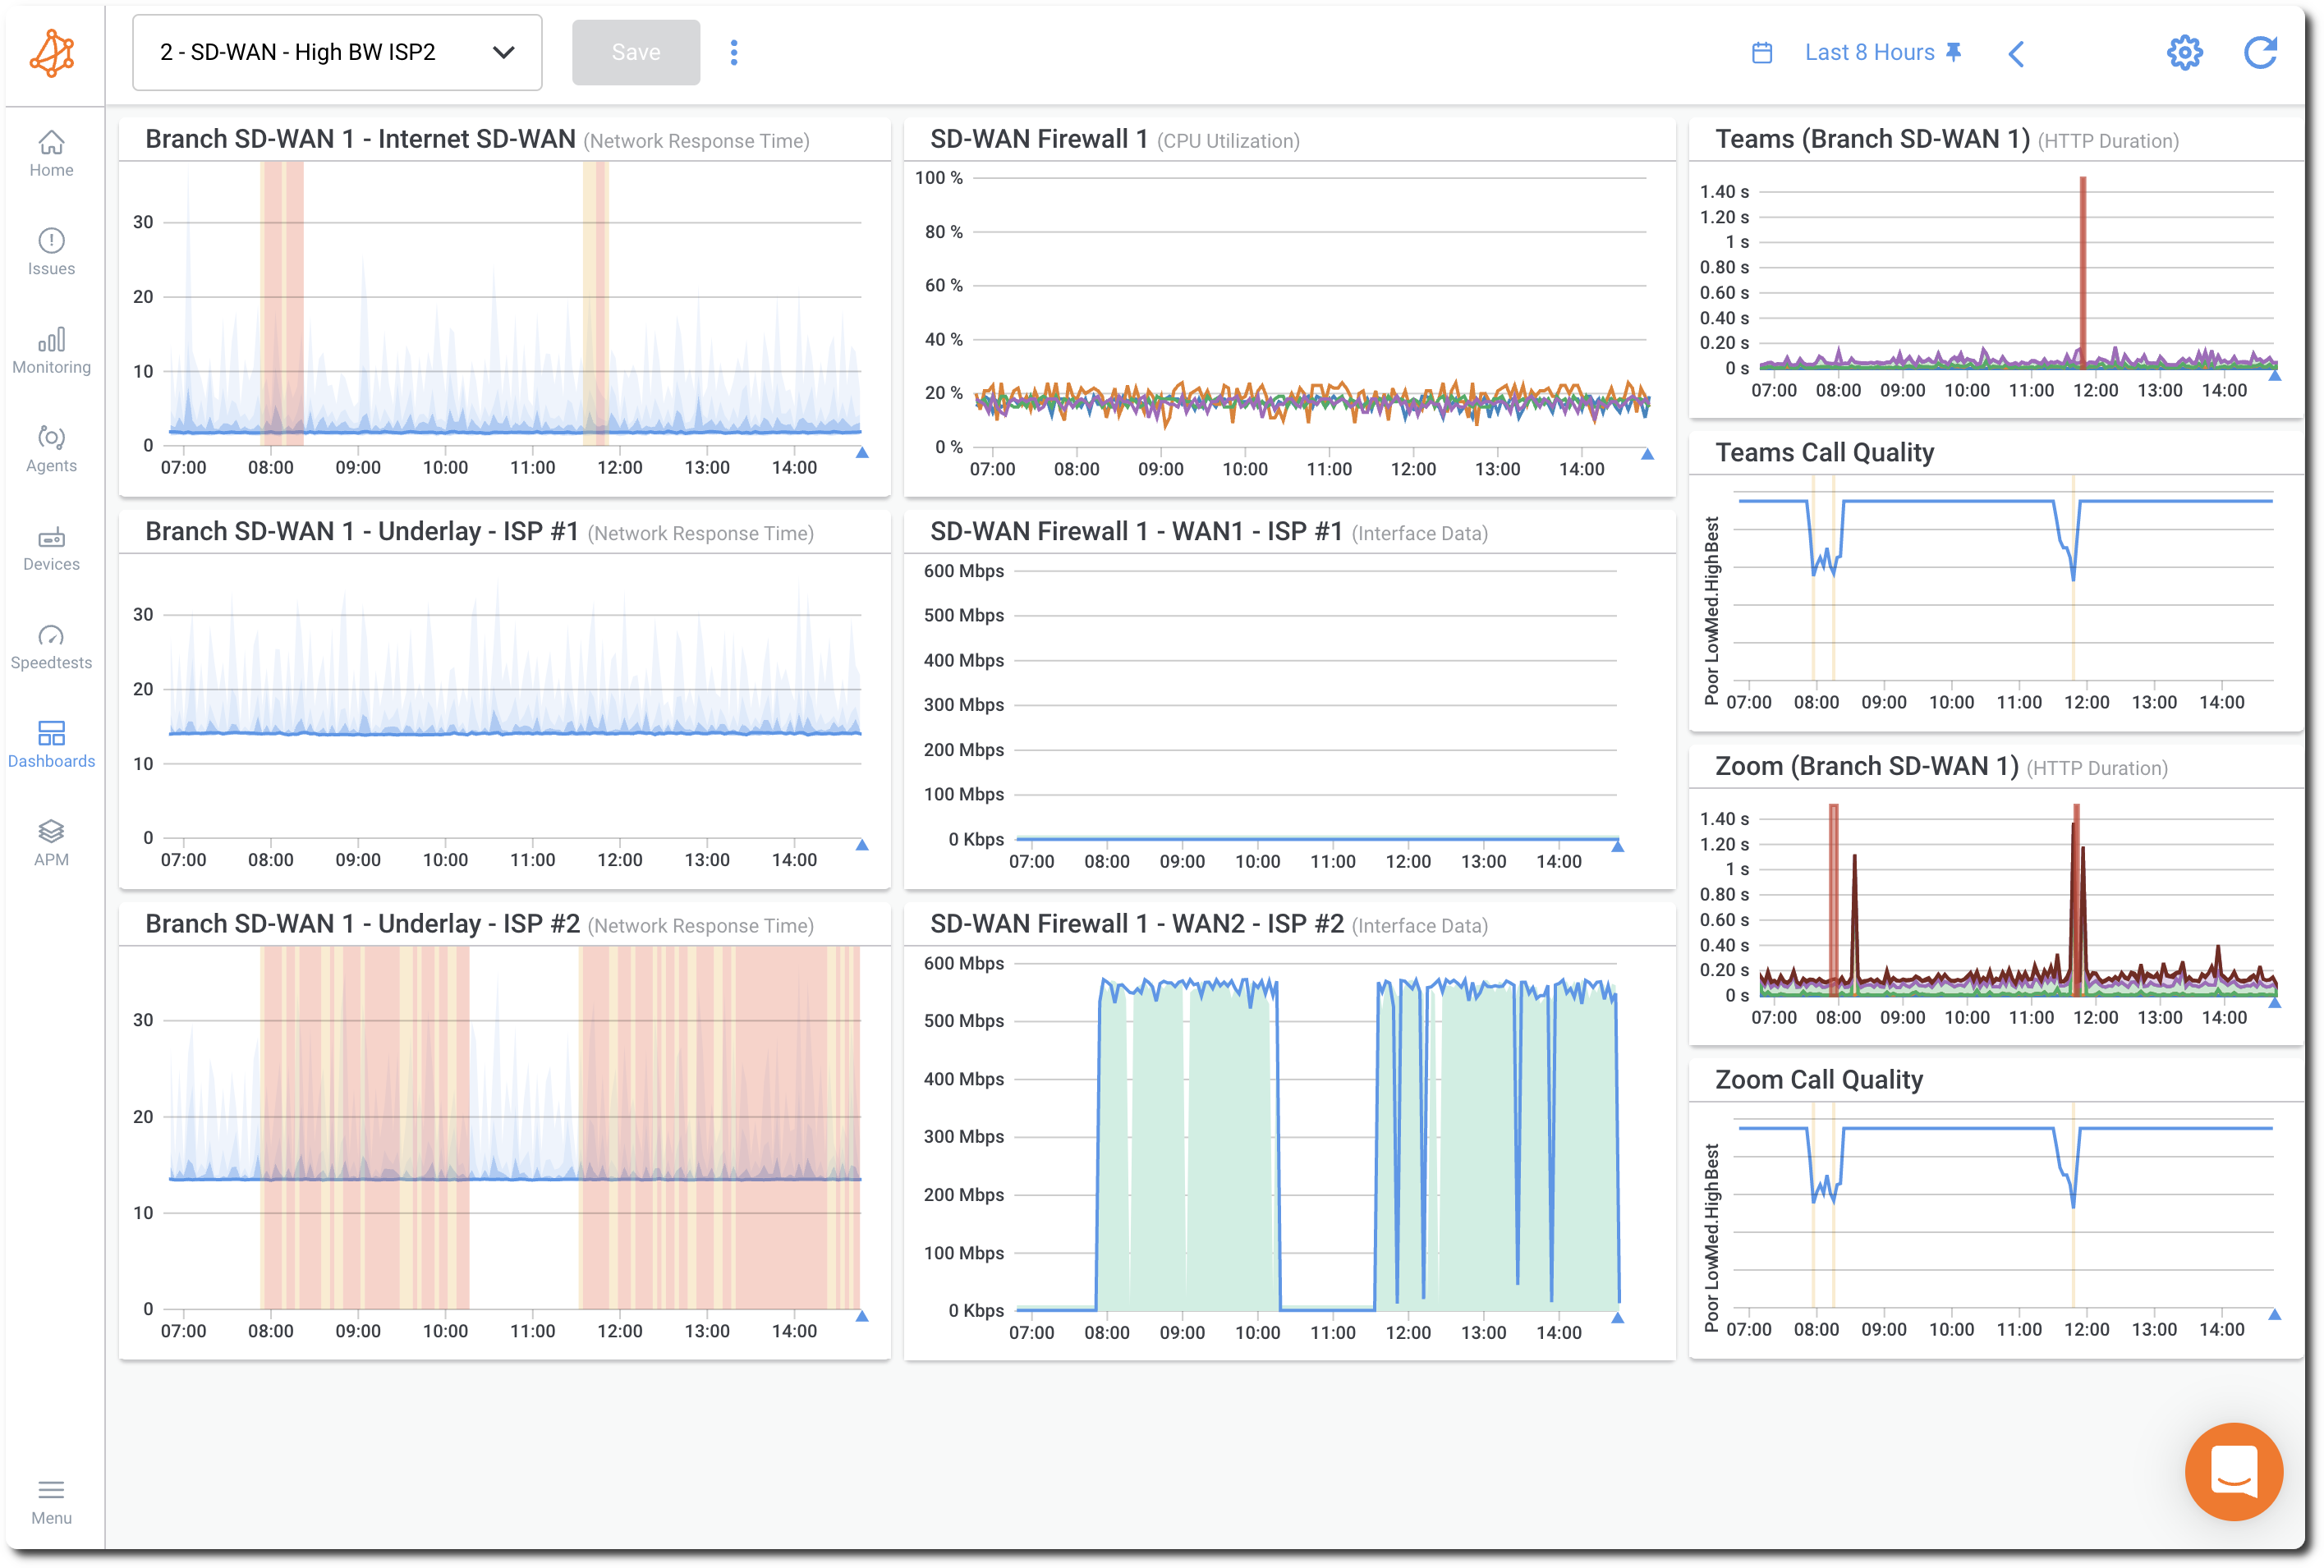2324x1568 pixels.
Task: View network Issues from the sidebar
Action: click(51, 250)
